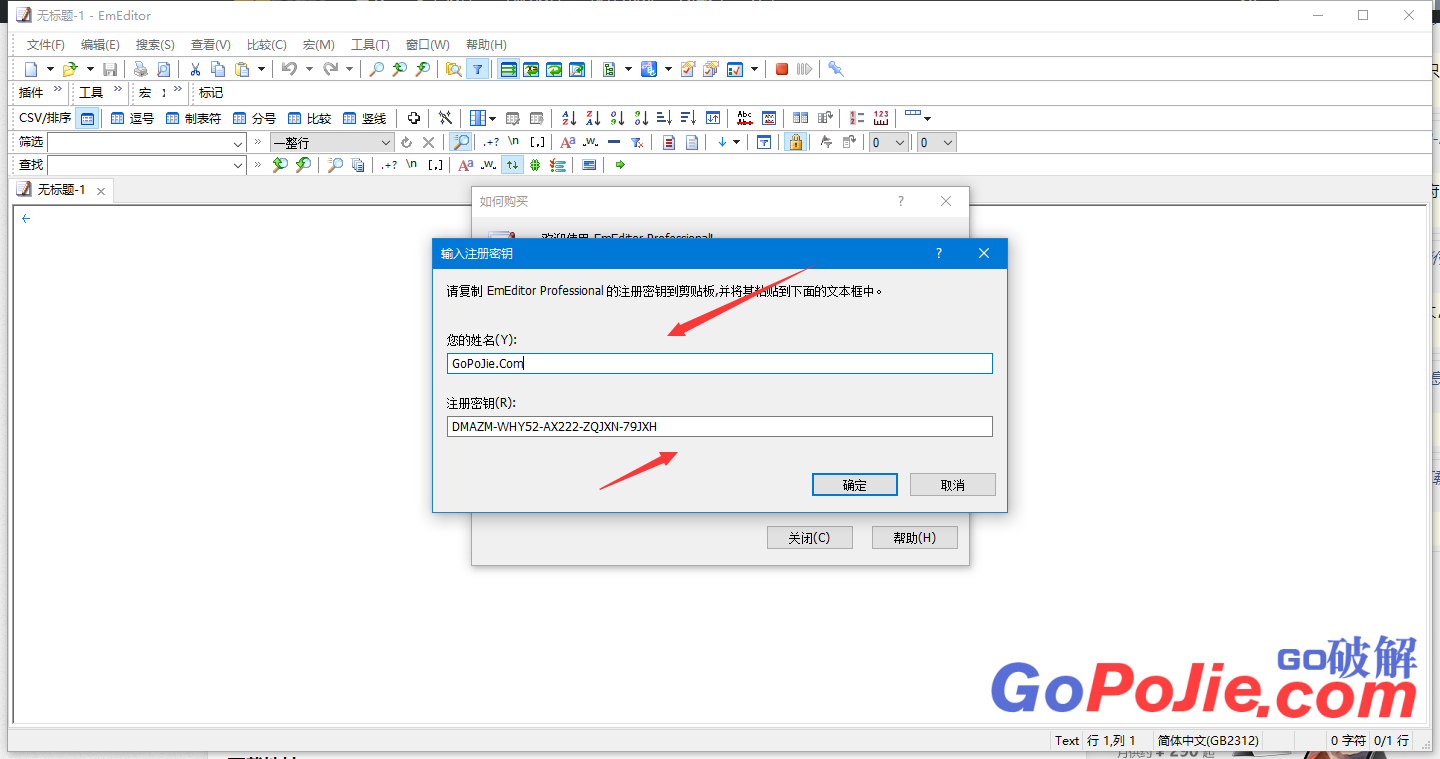Image resolution: width=1440 pixels, height=759 pixels.
Task: Select 制表符 tab-separated mode button
Action: (x=194, y=118)
